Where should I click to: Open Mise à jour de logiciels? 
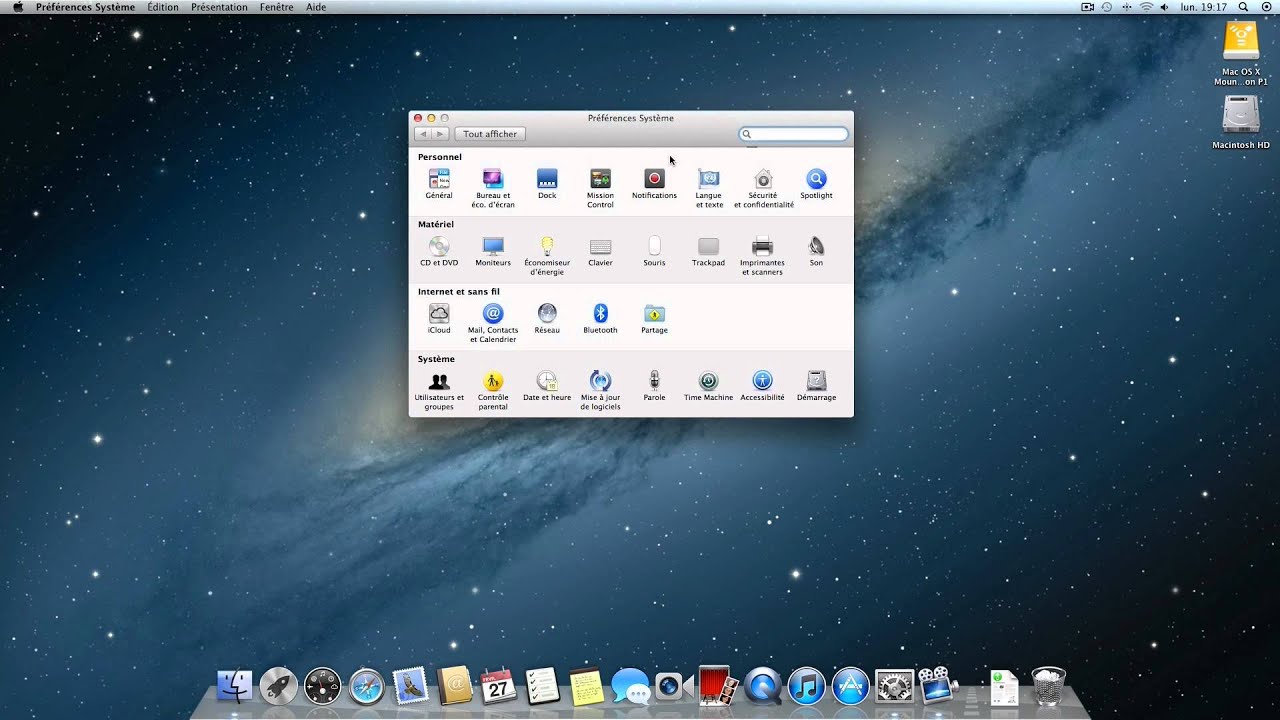[600, 390]
